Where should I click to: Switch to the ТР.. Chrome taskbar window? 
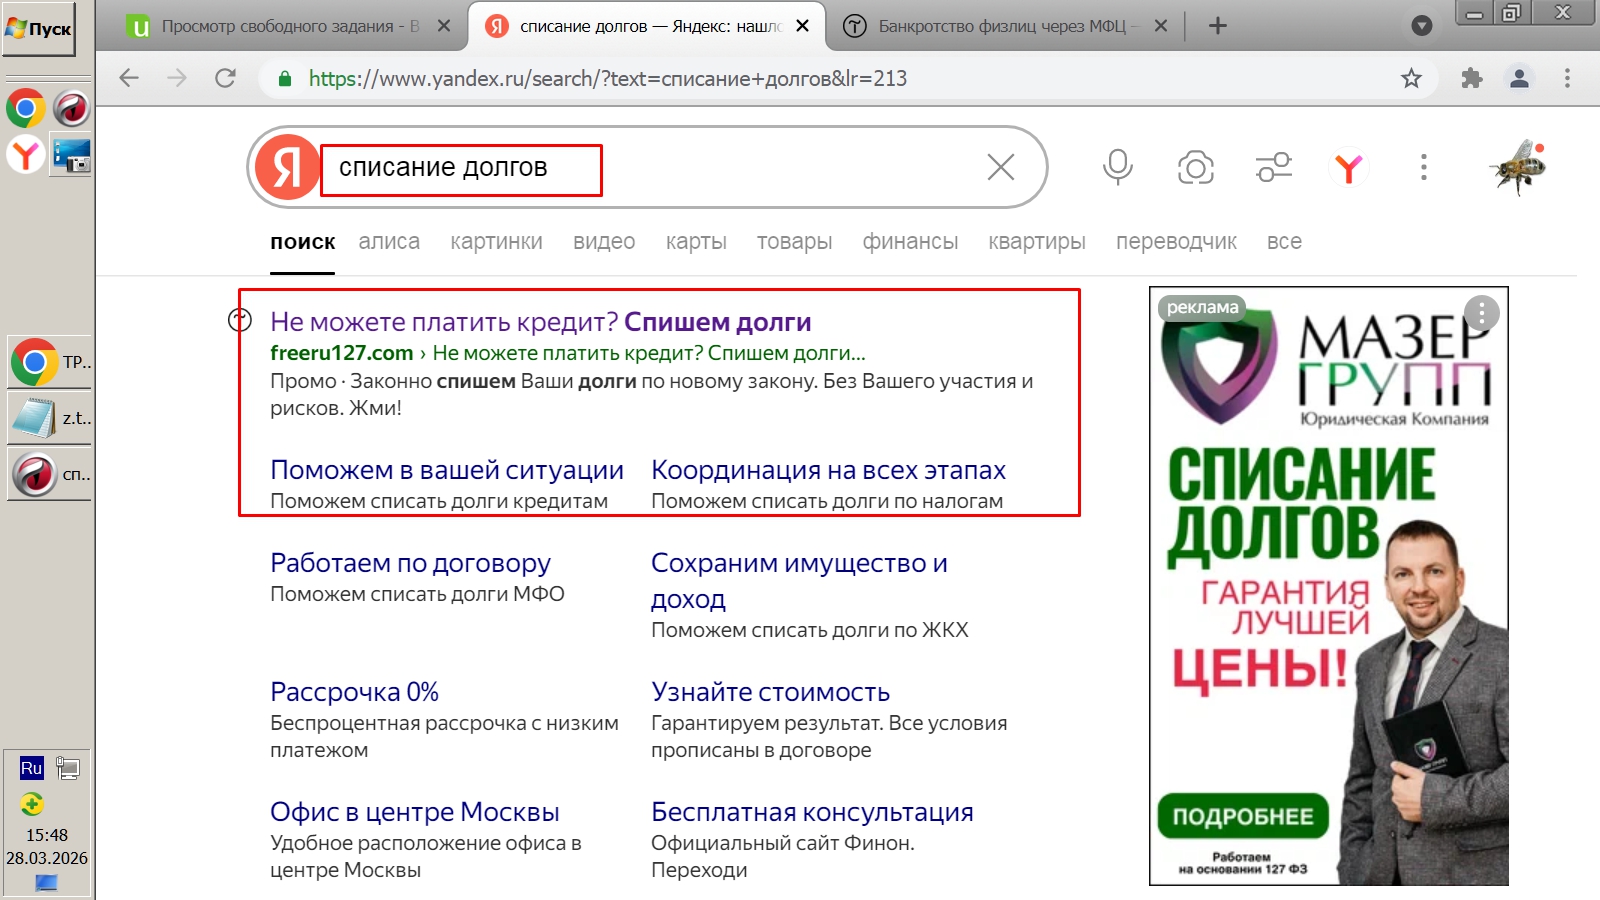(x=49, y=362)
